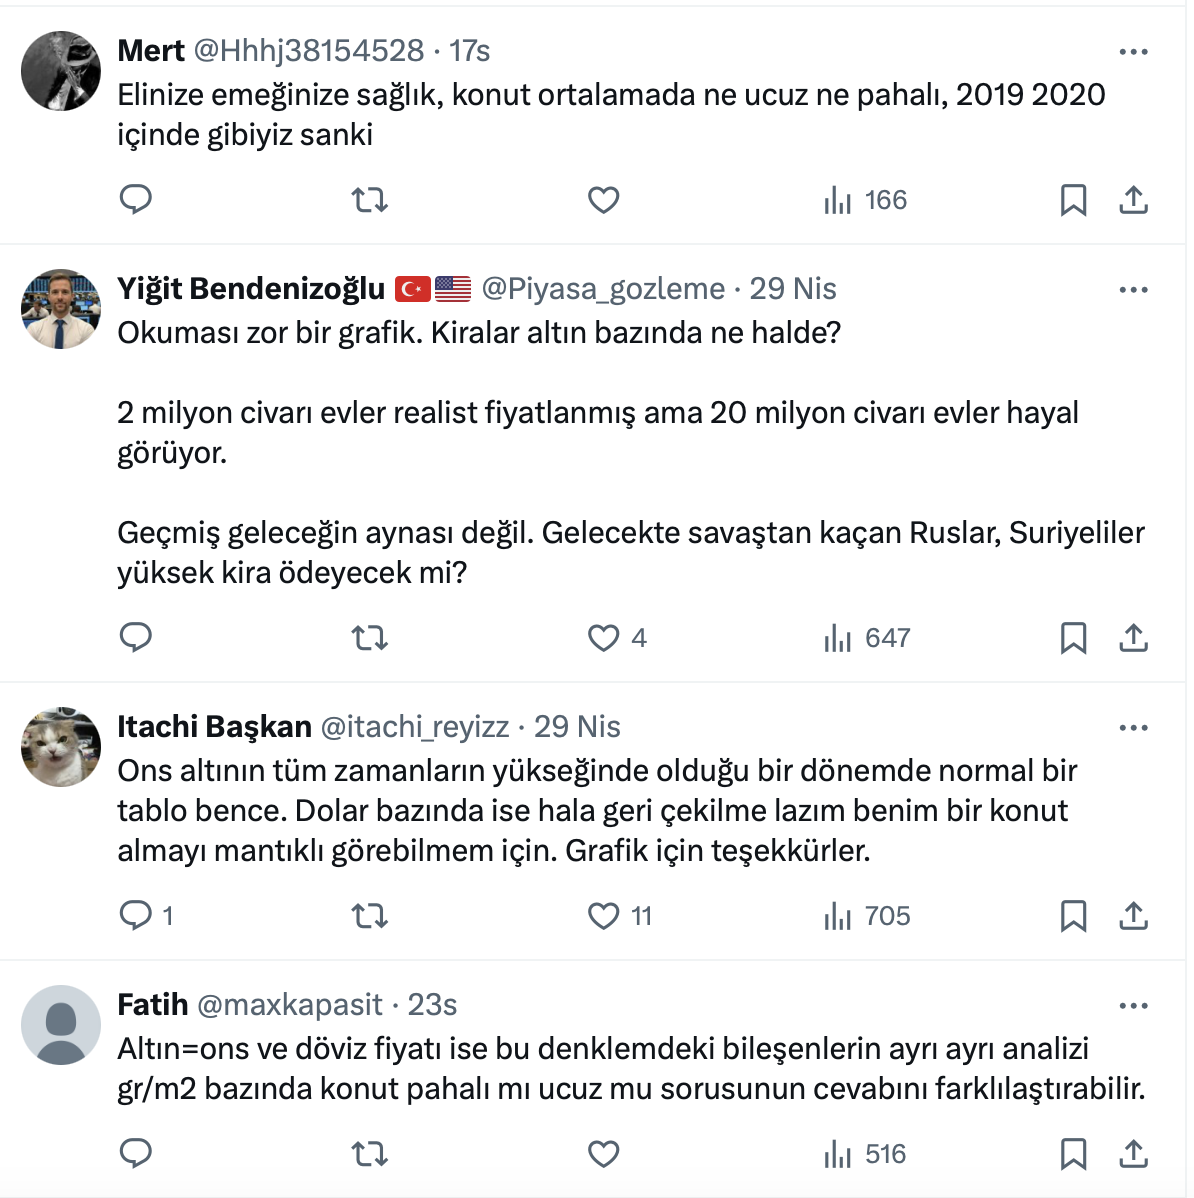Share Yiğit Bendenizoğlu's tweet
The height and width of the screenshot is (1198, 1194).
[x=1133, y=638]
